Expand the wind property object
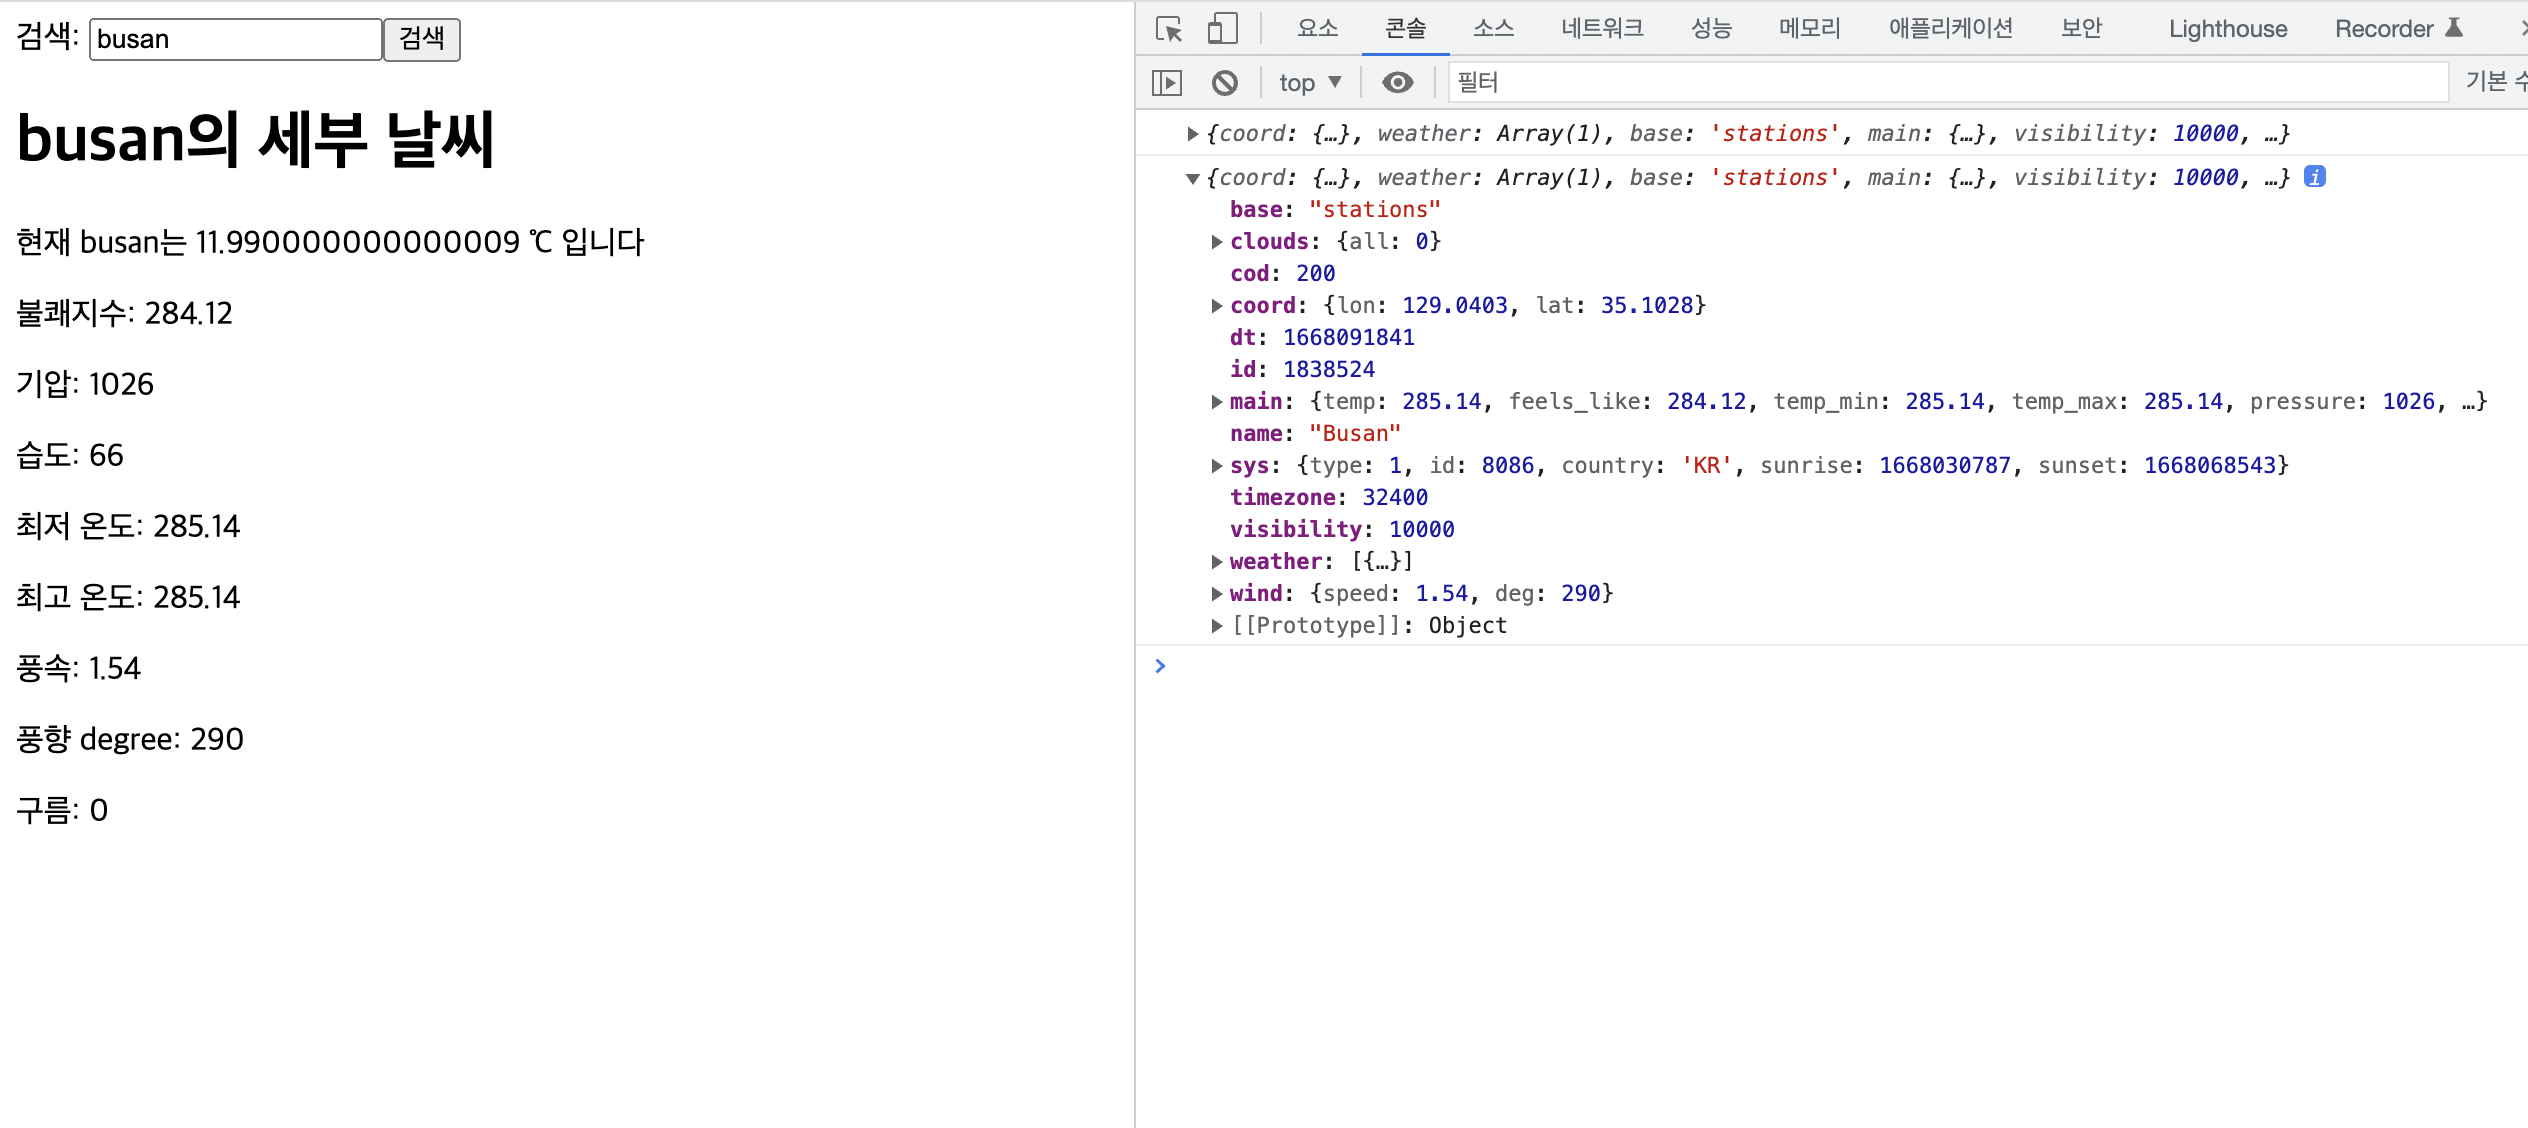Viewport: 2528px width, 1128px height. coord(1217,594)
